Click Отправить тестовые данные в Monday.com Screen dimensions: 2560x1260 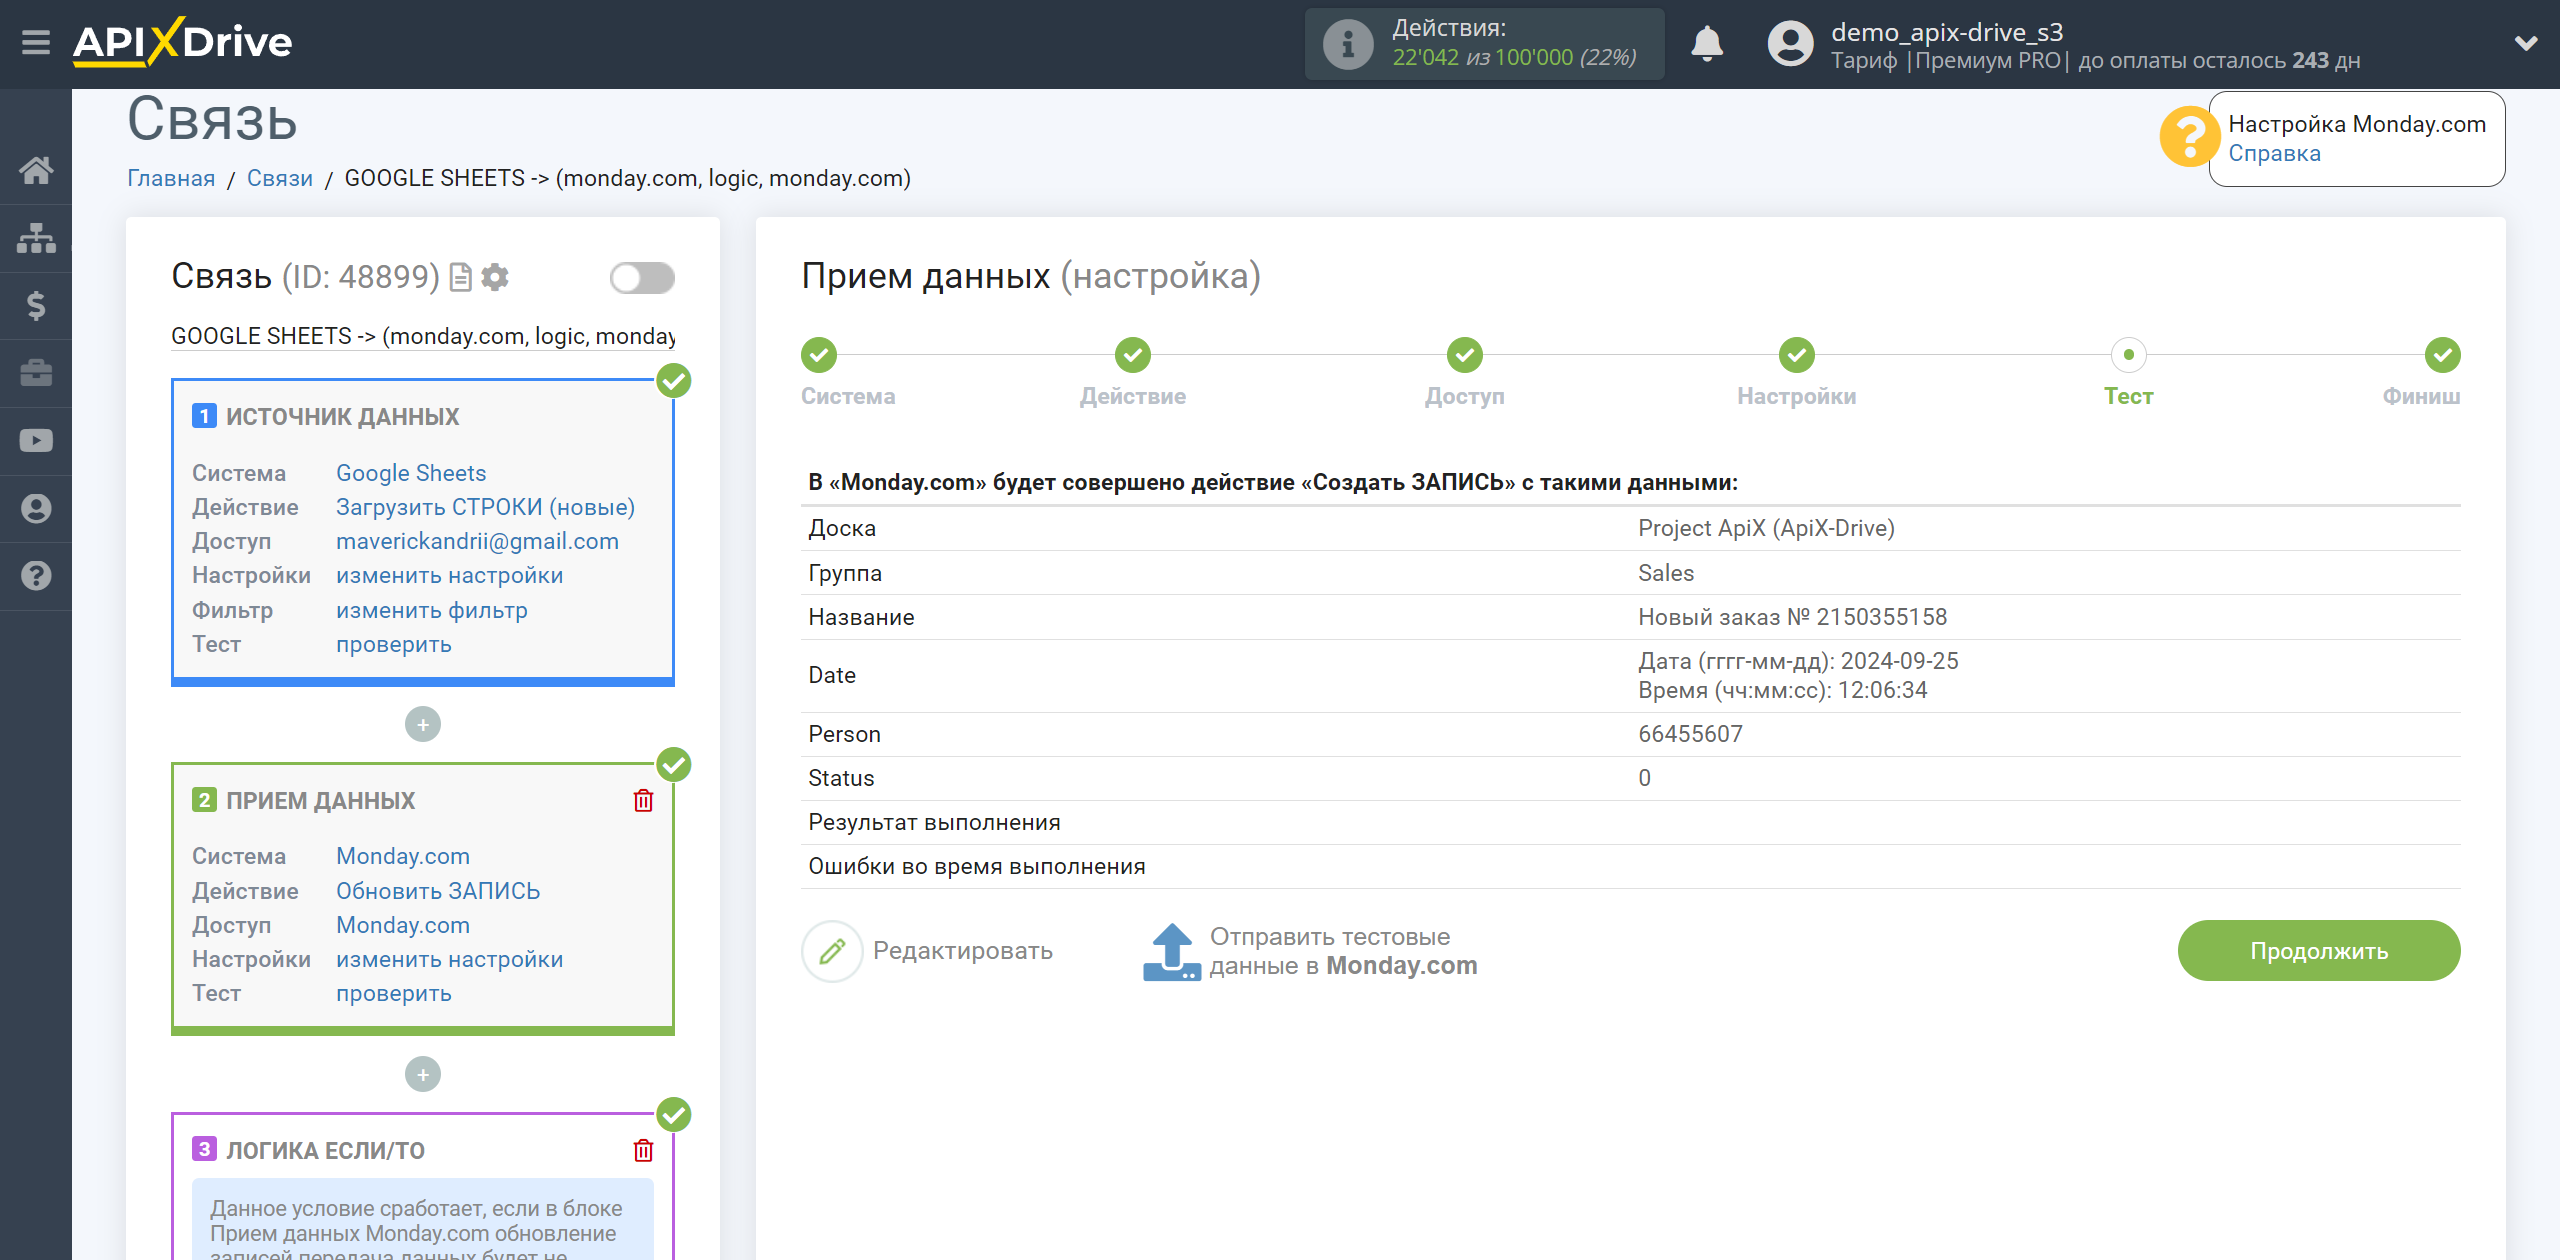[1343, 951]
